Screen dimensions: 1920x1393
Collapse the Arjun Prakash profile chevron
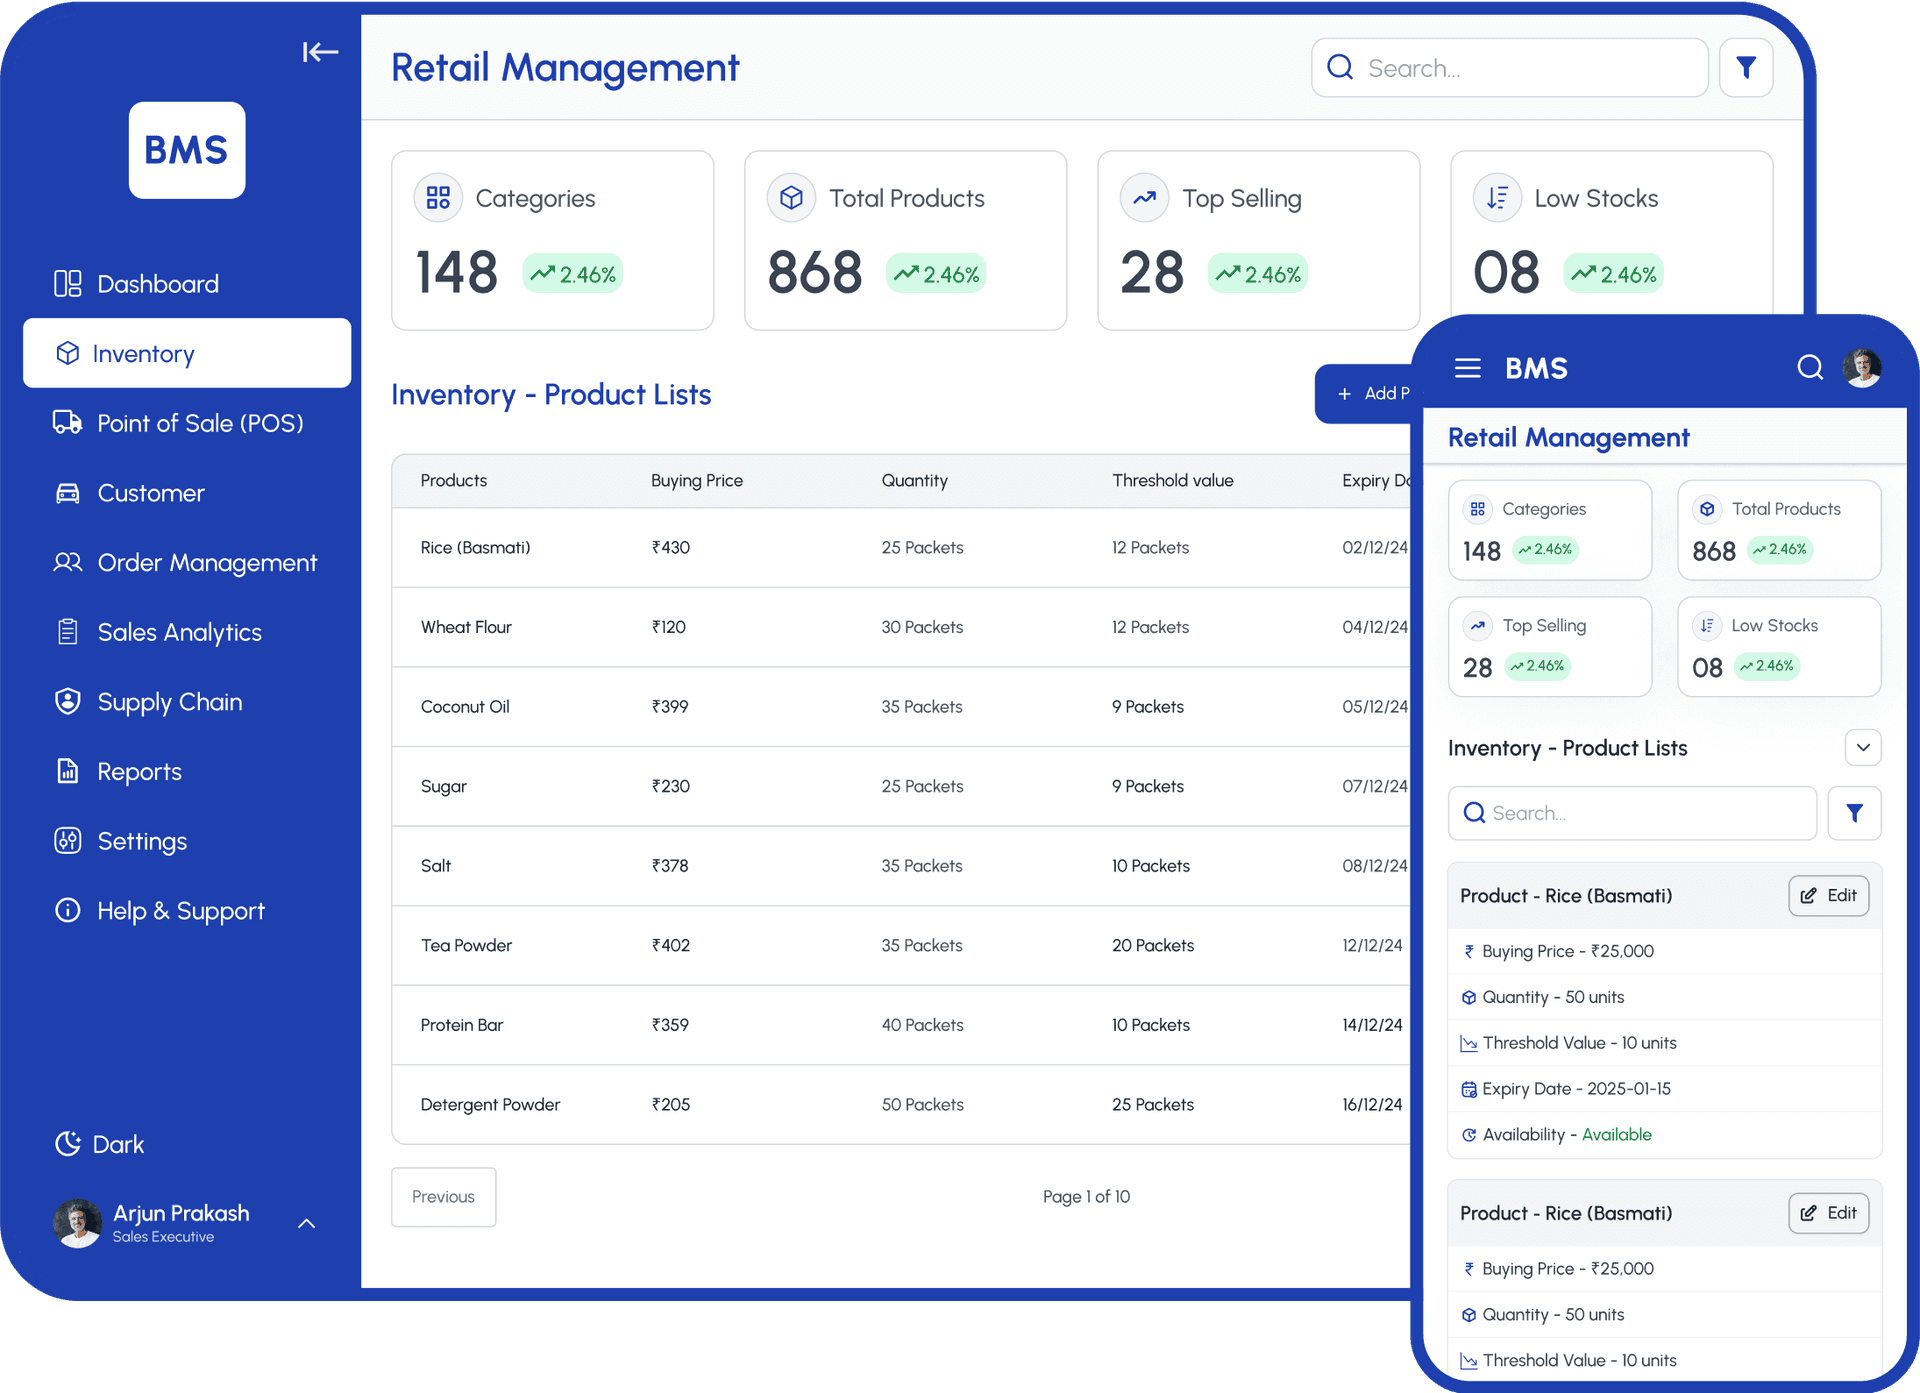tap(306, 1223)
